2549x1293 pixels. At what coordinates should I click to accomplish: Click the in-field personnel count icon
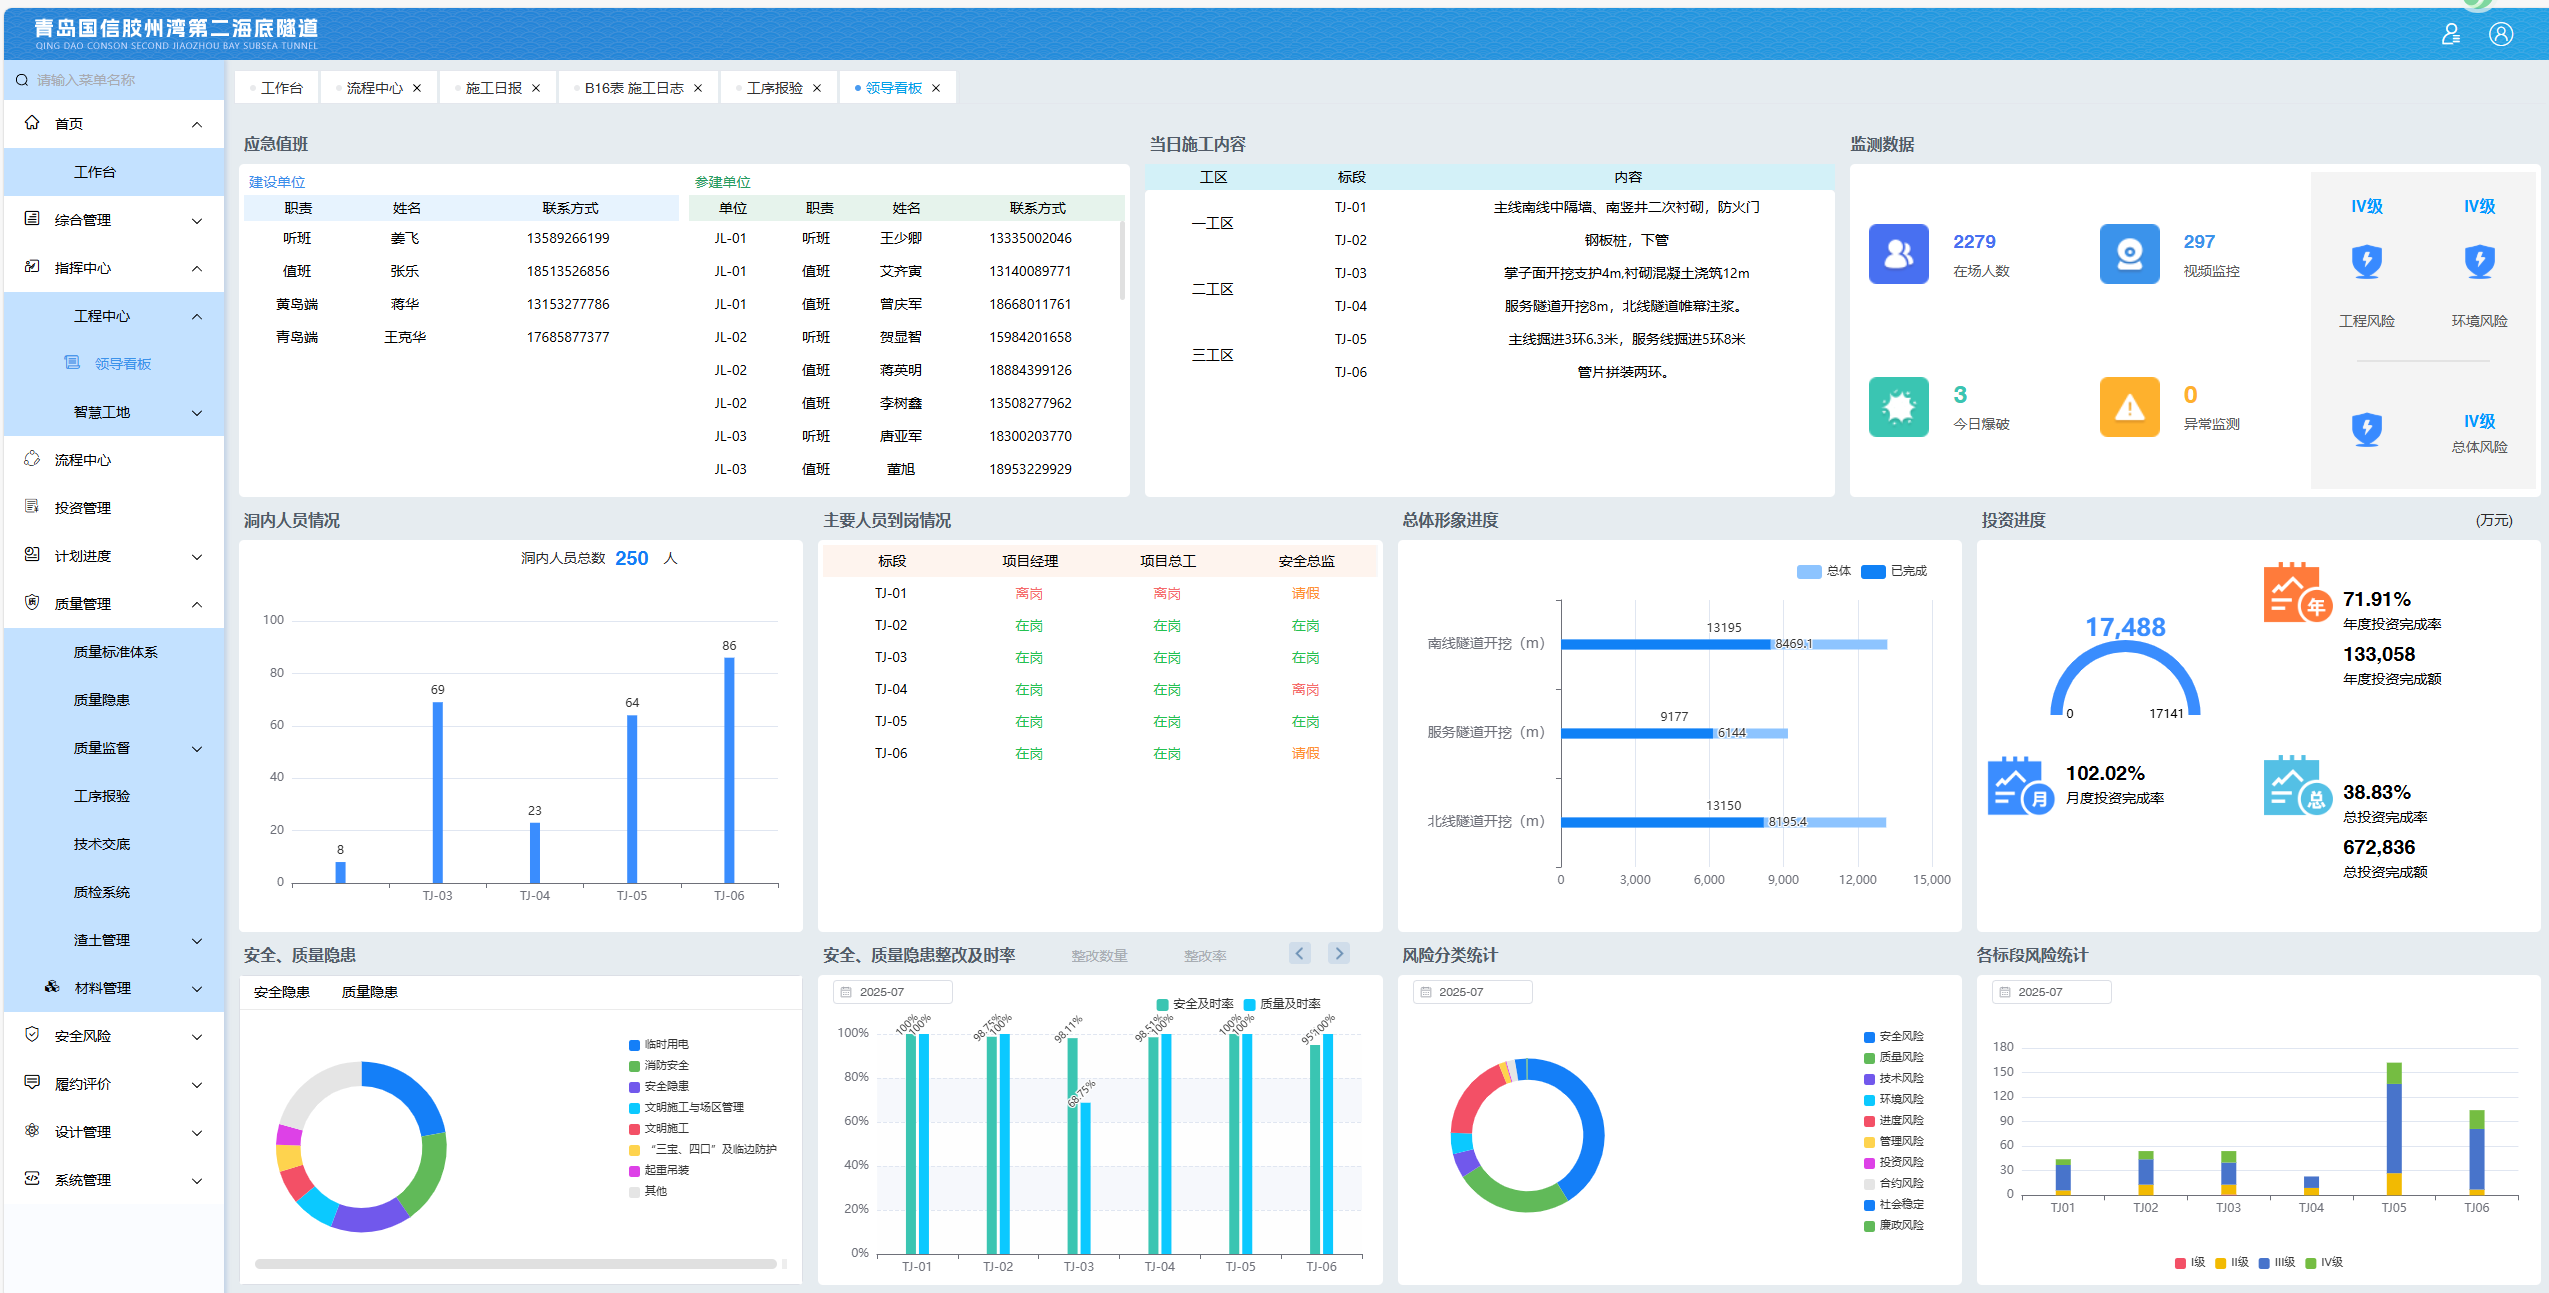coord(1897,254)
